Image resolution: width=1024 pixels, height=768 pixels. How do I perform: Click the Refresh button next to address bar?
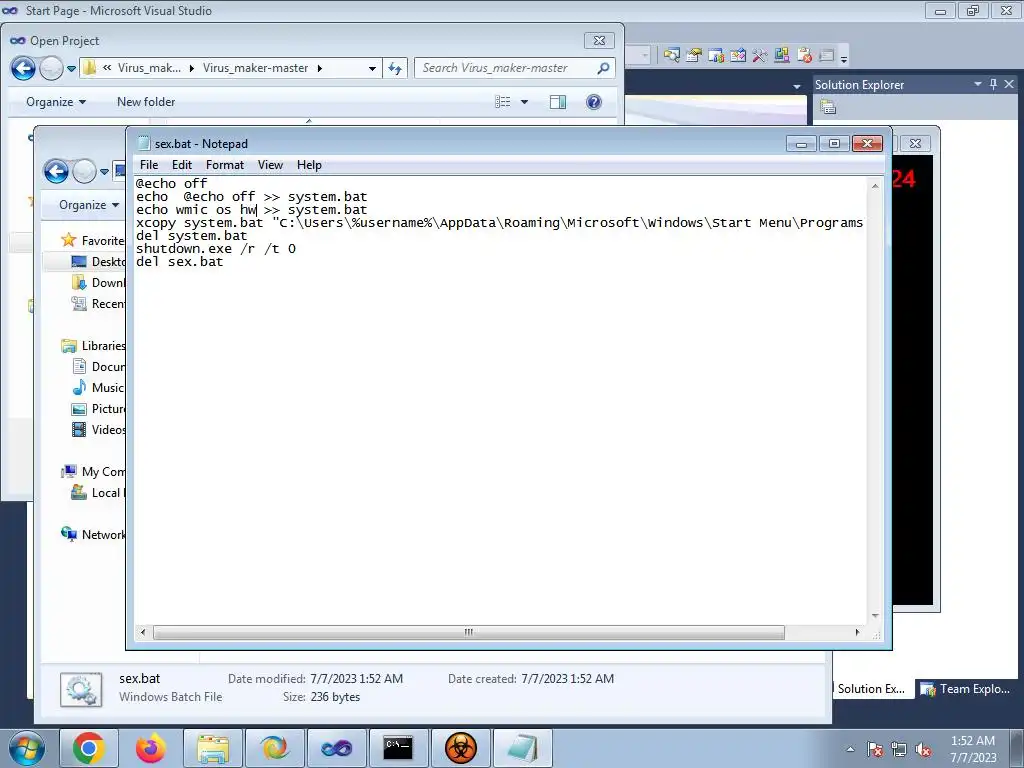(395, 68)
